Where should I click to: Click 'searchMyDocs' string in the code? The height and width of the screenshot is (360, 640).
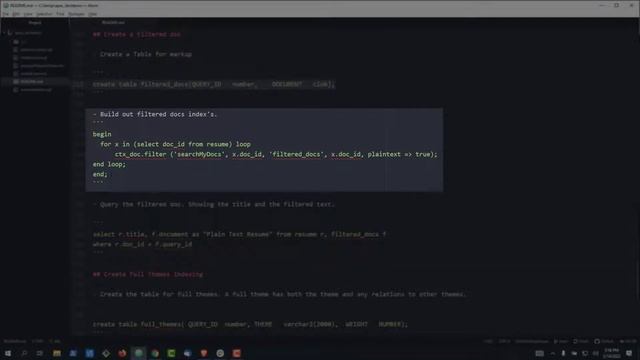point(200,154)
